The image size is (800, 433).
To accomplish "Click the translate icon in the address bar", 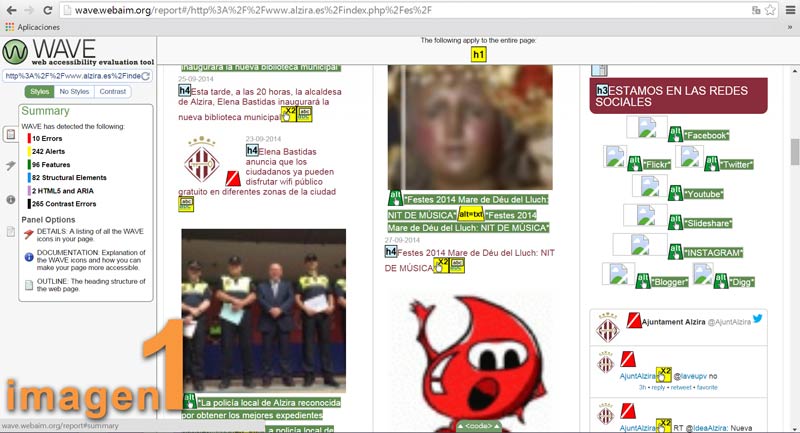I will click(756, 10).
